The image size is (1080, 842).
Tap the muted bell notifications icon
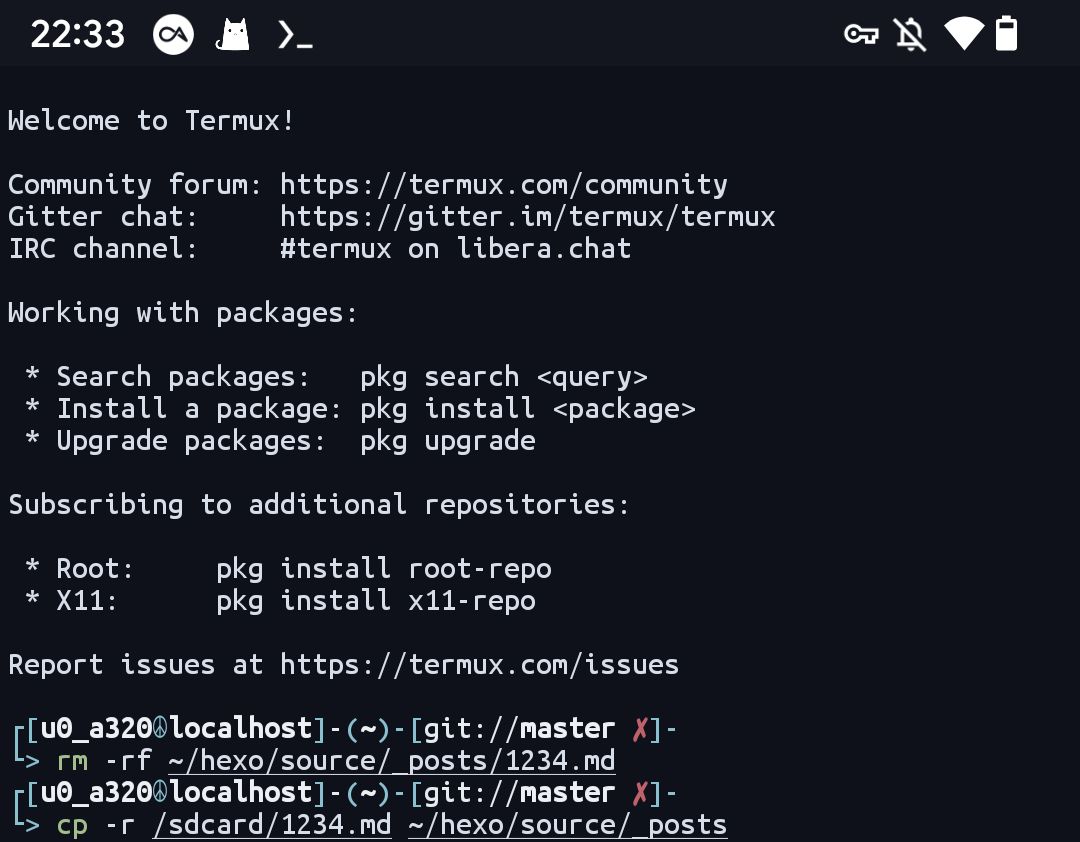pos(910,34)
